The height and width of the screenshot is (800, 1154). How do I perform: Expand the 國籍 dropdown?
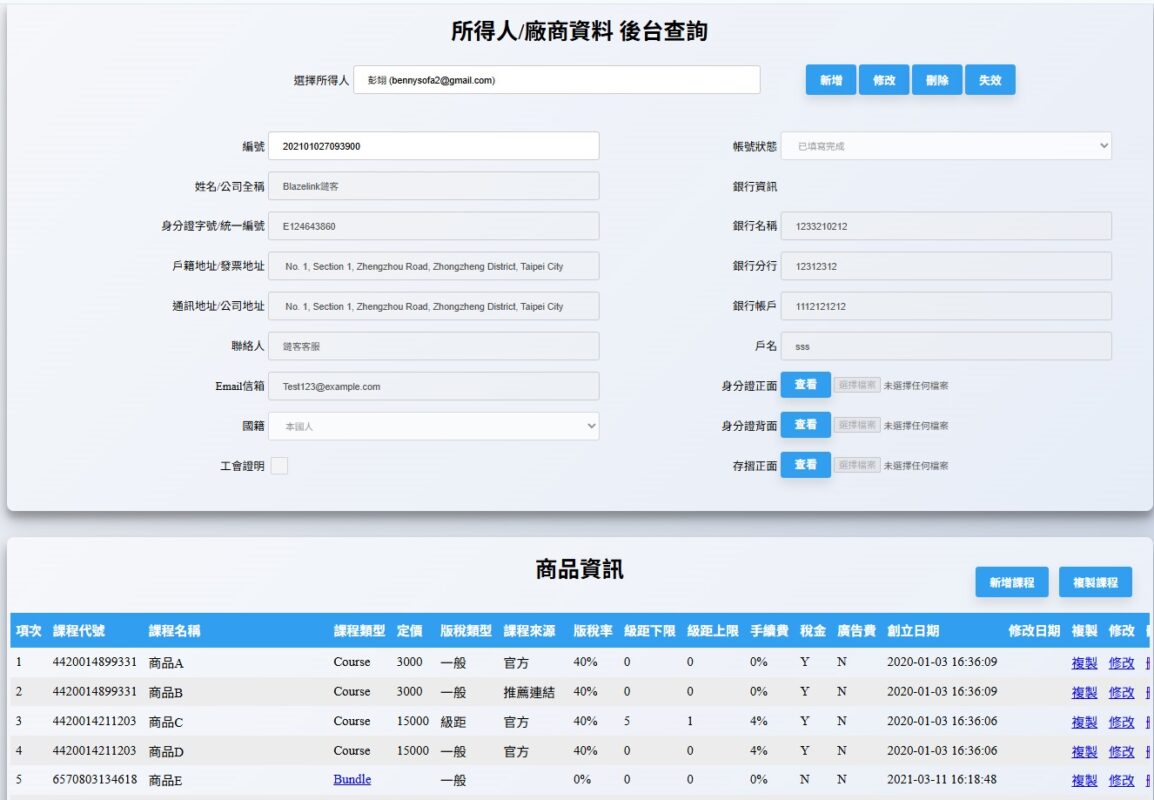pos(433,426)
